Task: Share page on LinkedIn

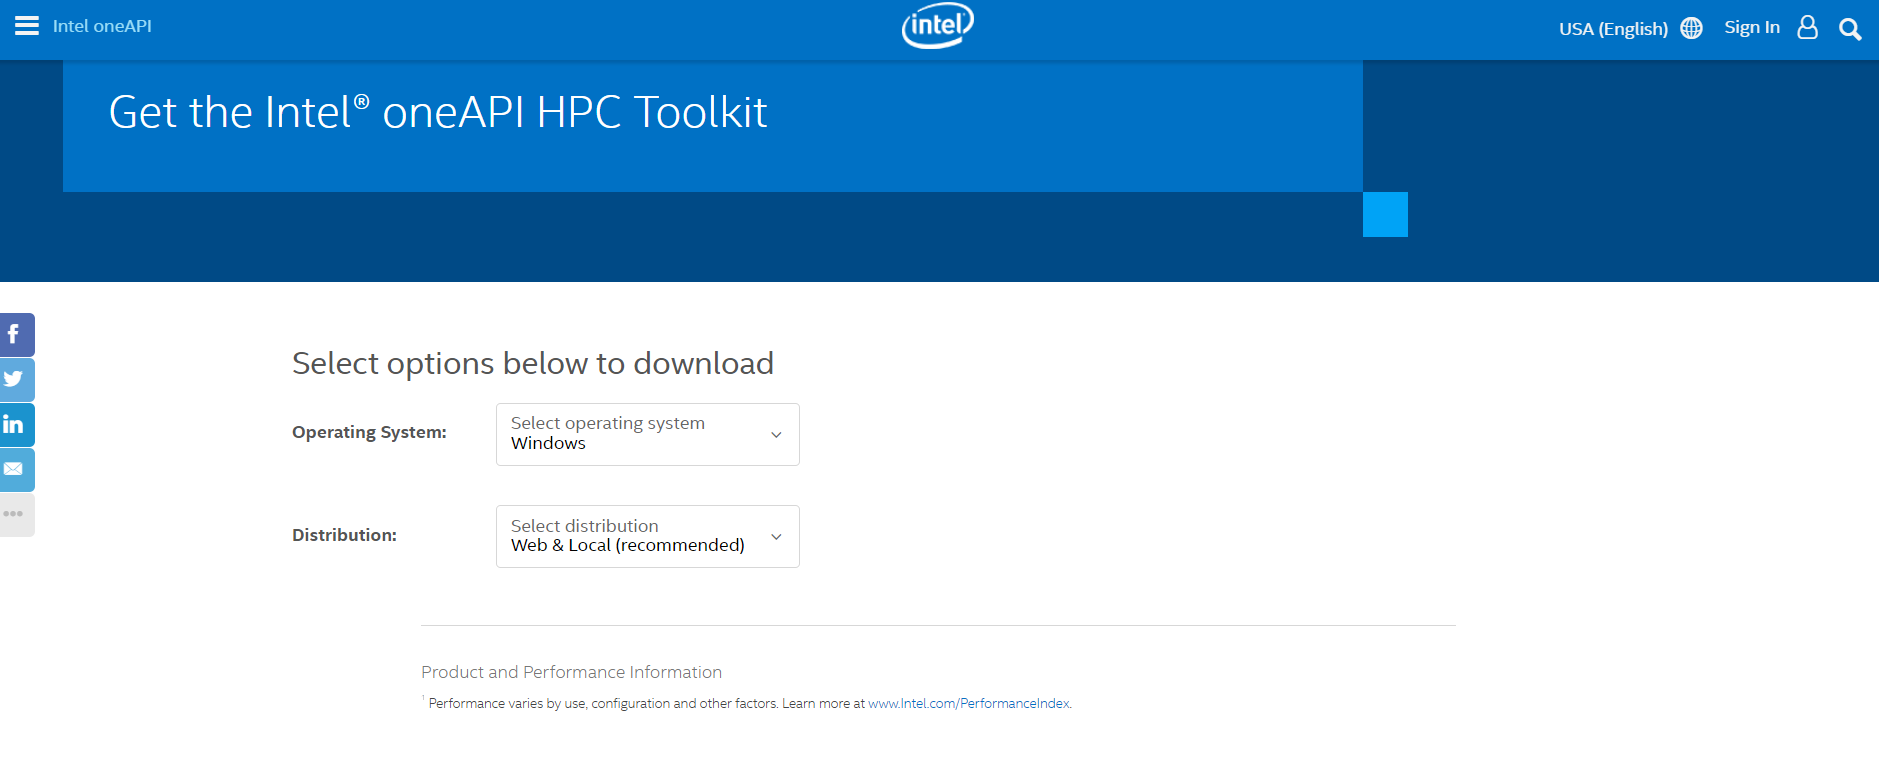Action: 15,425
